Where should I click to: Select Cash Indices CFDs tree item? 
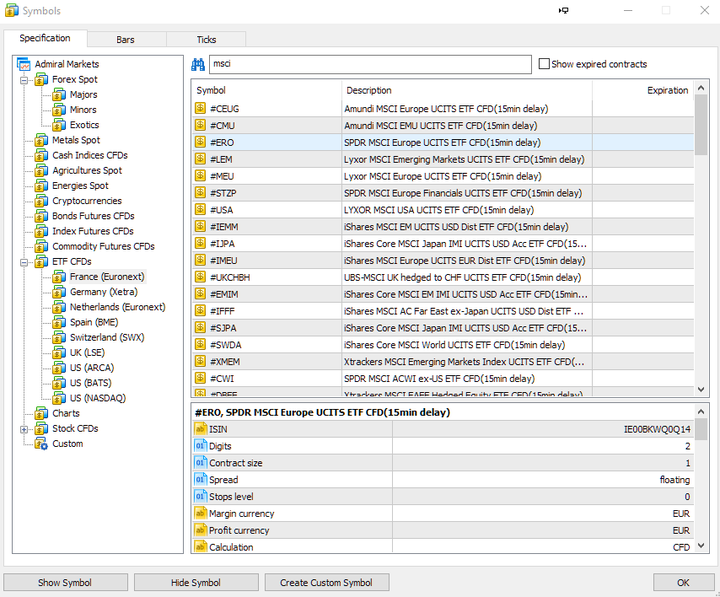[90, 156]
